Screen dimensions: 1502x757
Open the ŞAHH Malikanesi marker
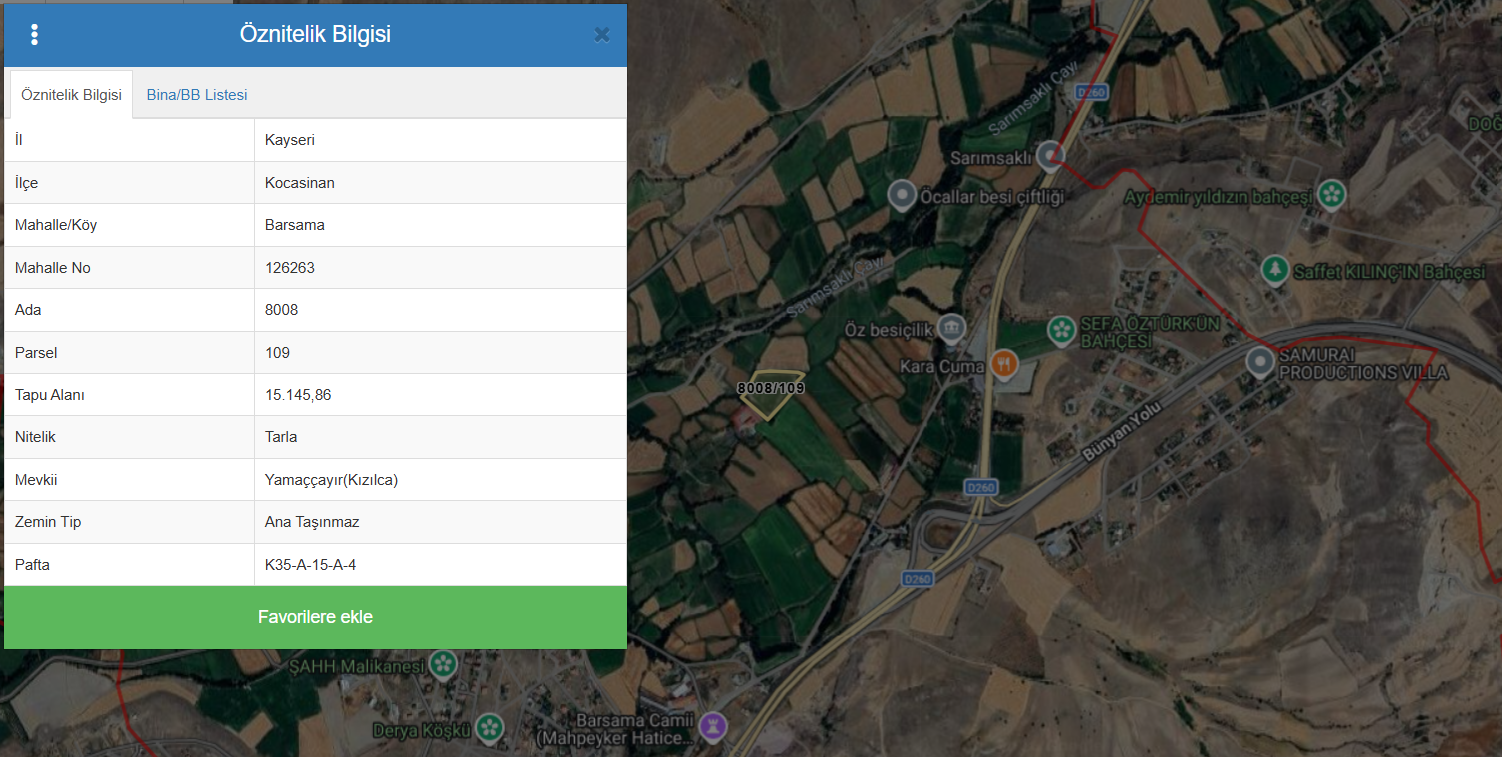[443, 664]
